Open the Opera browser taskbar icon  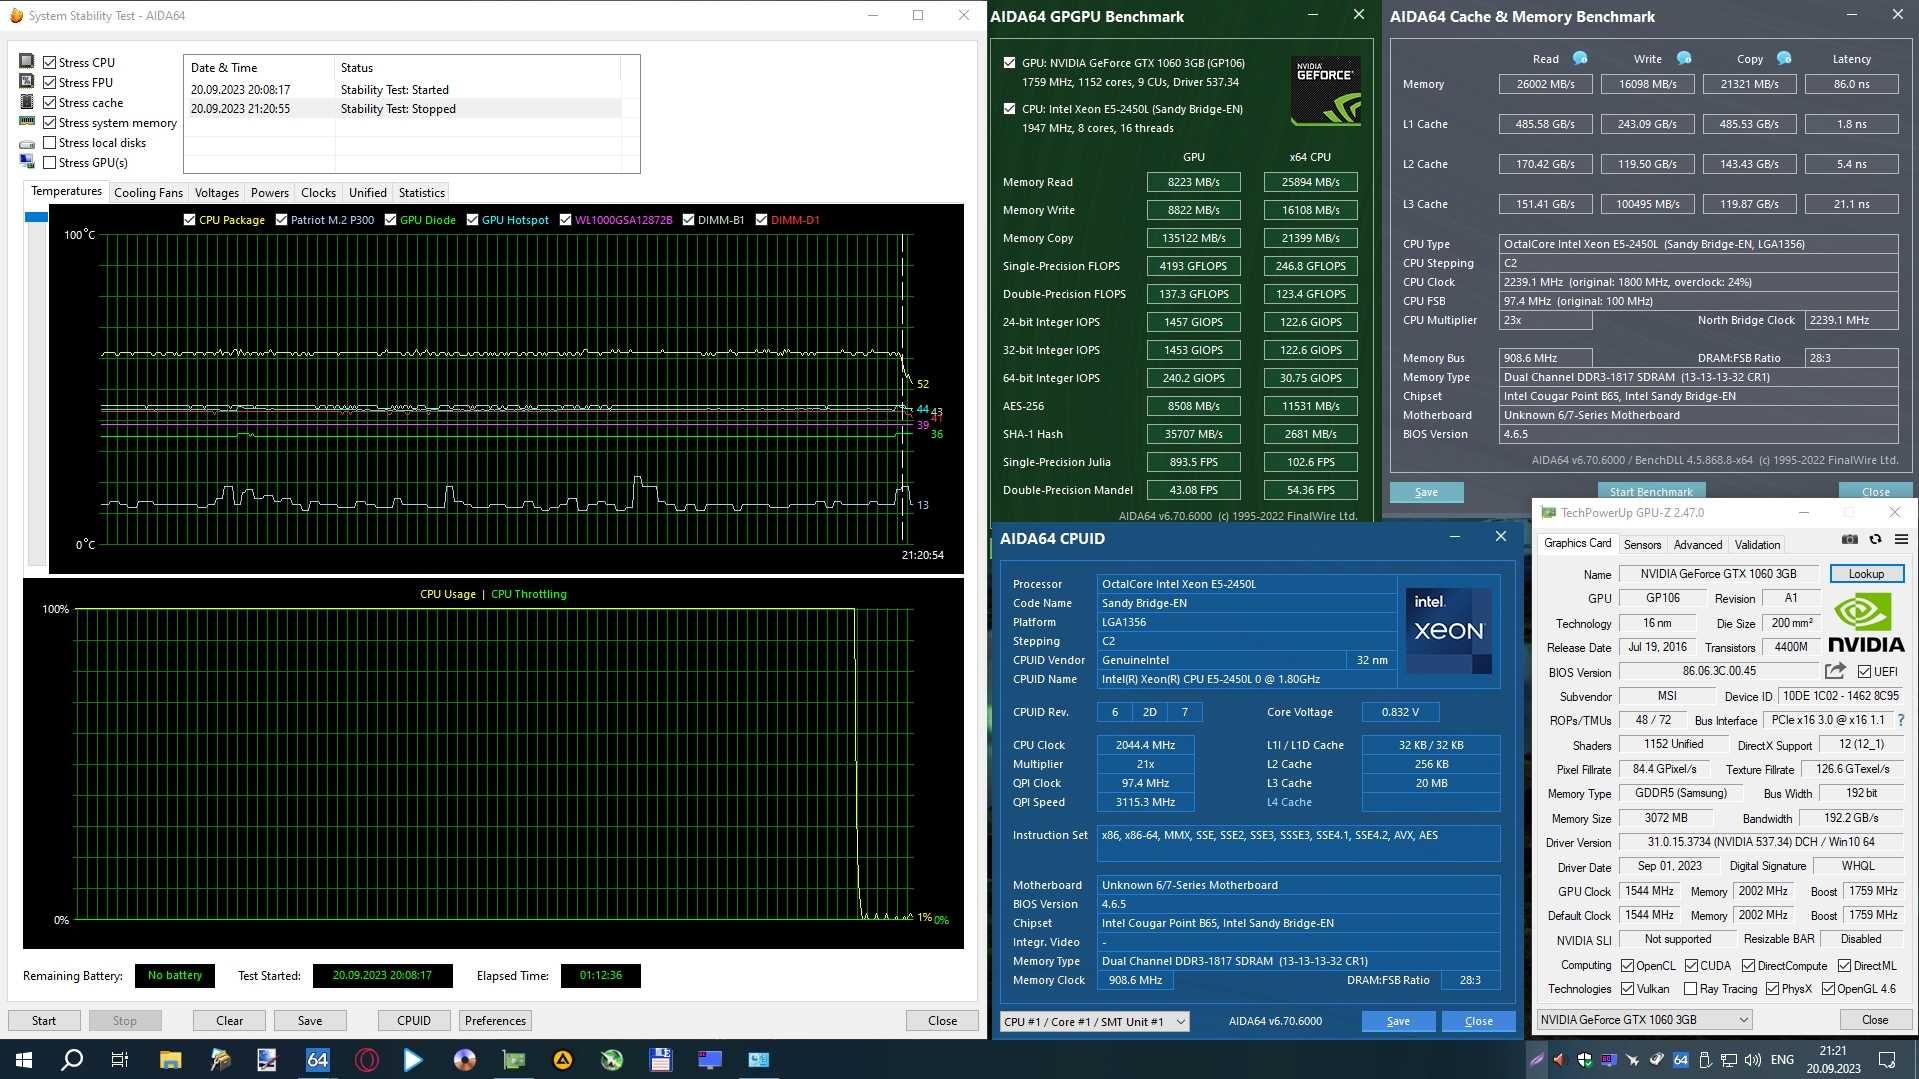(x=366, y=1060)
